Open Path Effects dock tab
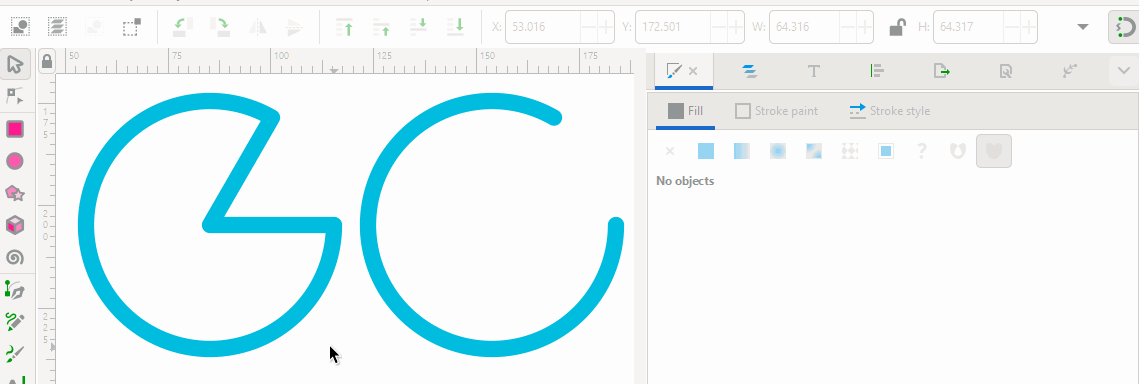The image size is (1139, 384). point(1069,71)
